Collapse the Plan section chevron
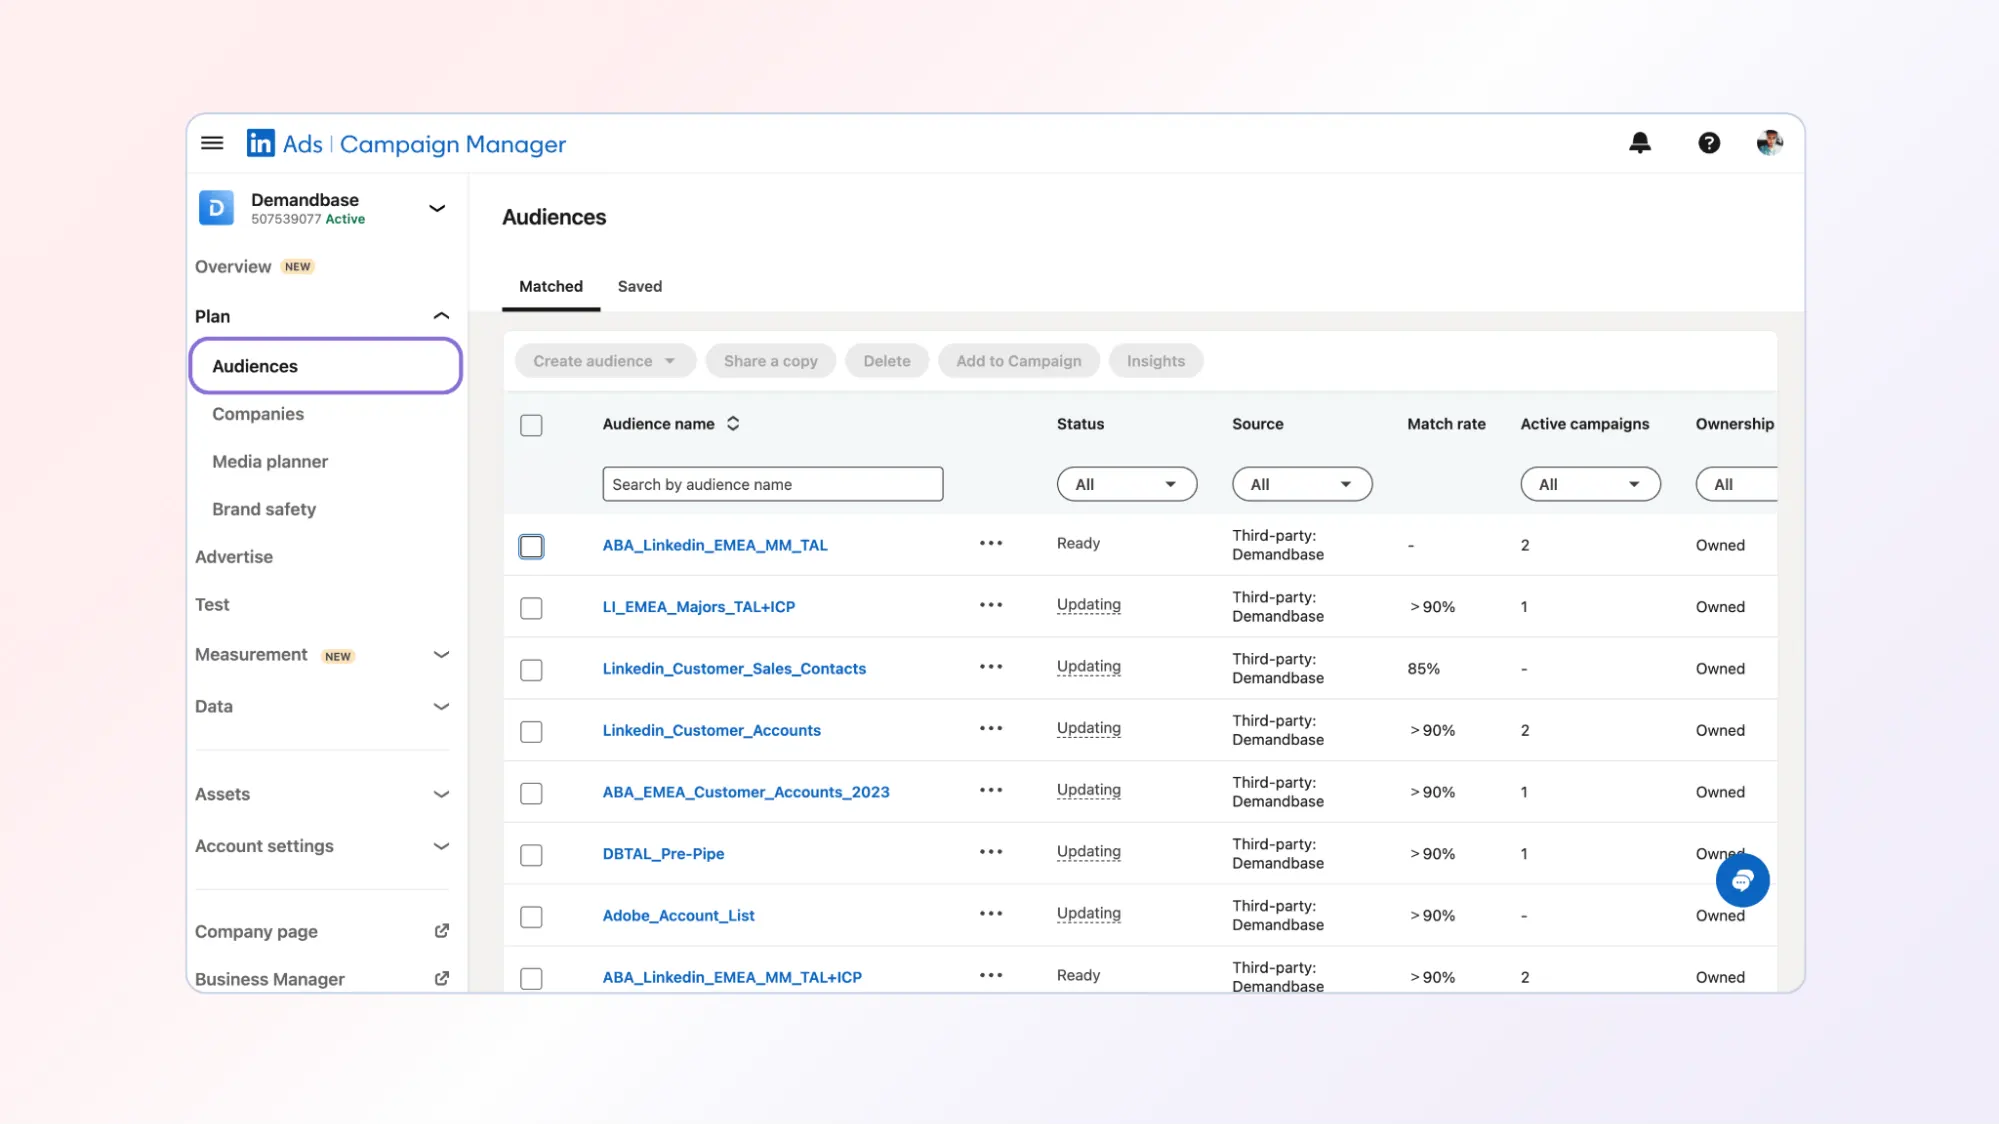 pos(441,316)
